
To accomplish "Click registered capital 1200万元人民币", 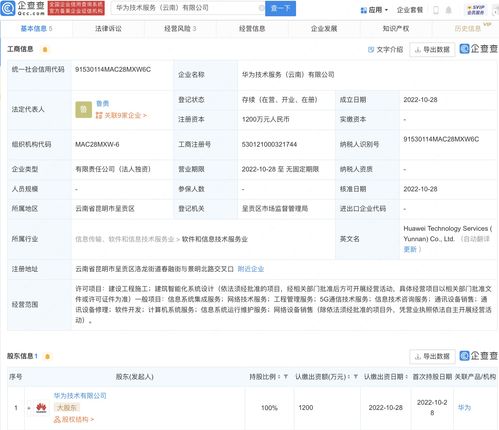I will point(265,119).
